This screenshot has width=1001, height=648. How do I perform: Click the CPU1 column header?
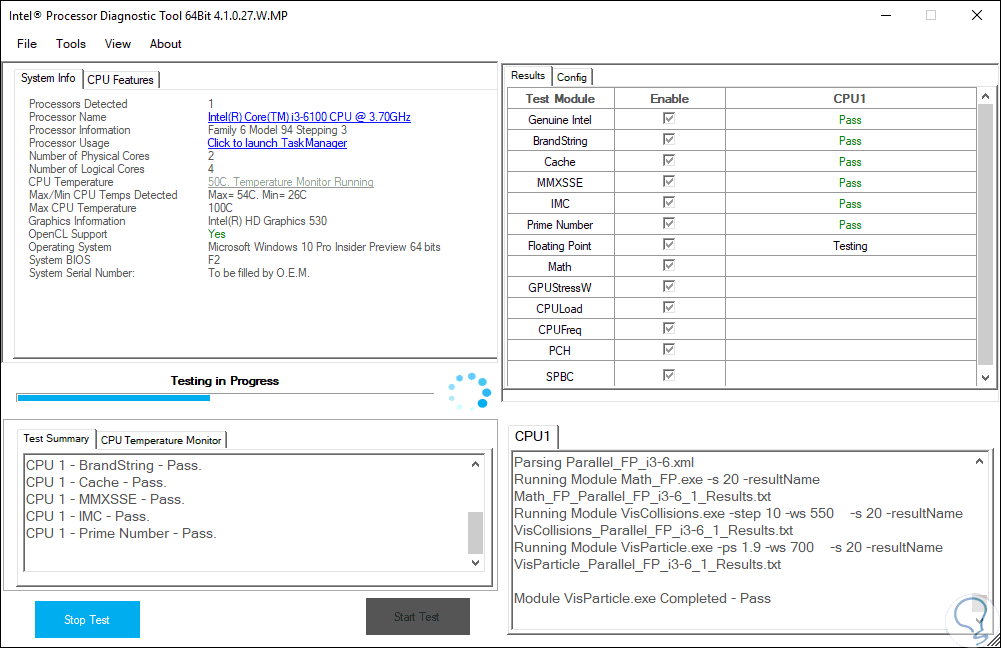850,98
